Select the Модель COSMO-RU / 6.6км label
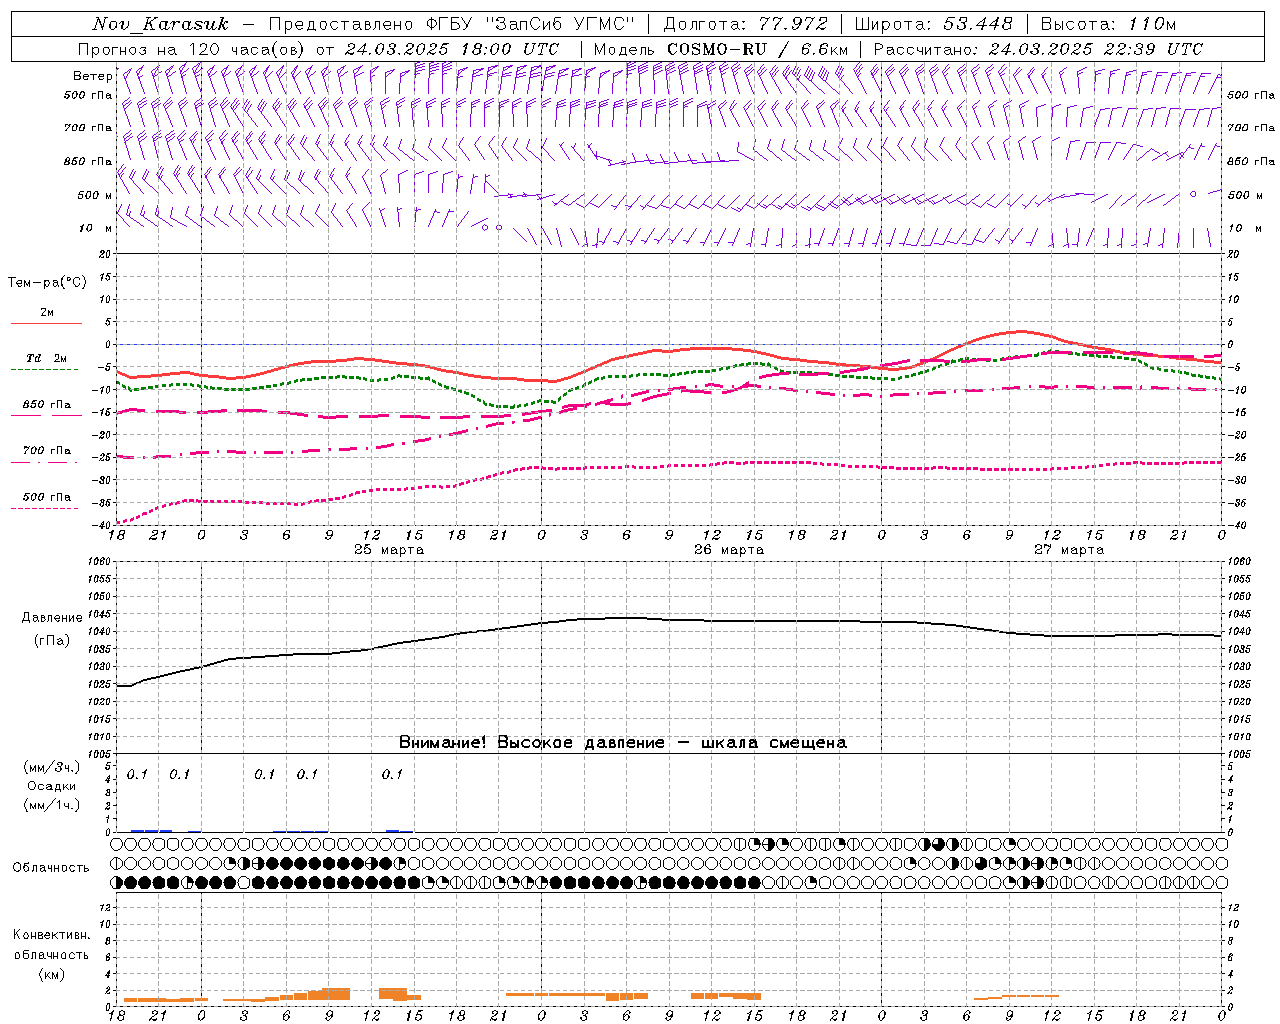The width and height of the screenshot is (1280, 1024). tap(721, 49)
